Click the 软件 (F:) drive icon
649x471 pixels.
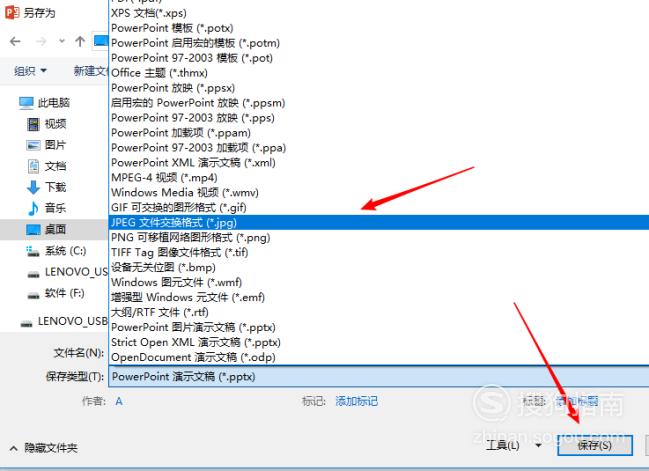click(33, 295)
